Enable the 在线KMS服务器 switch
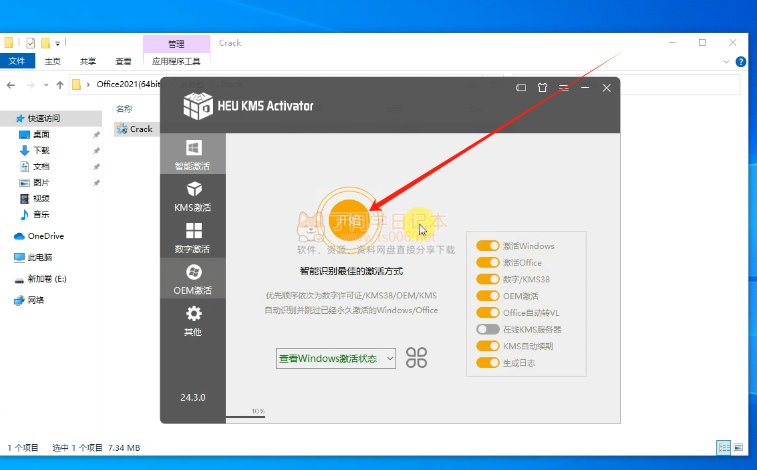Screen dimensions: 757x470 [488, 329]
